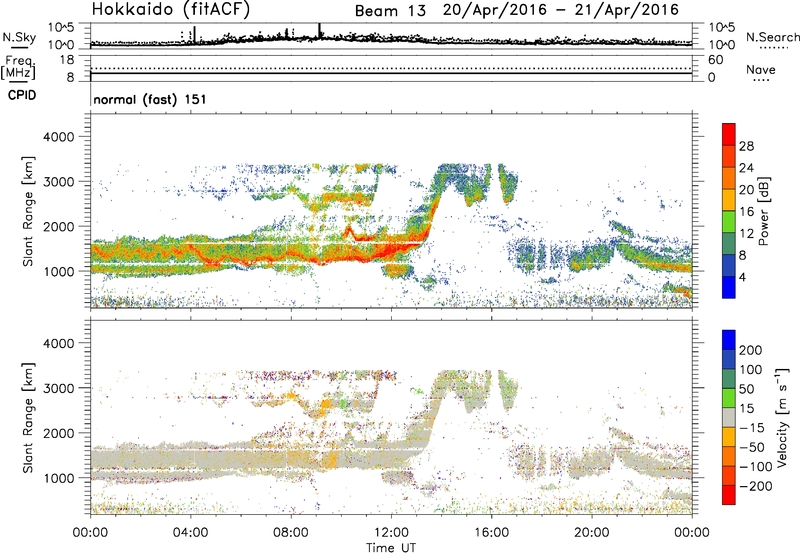This screenshot has width=800, height=554.
Task: Click the 'N.Search' legend label
Action: coord(772,37)
